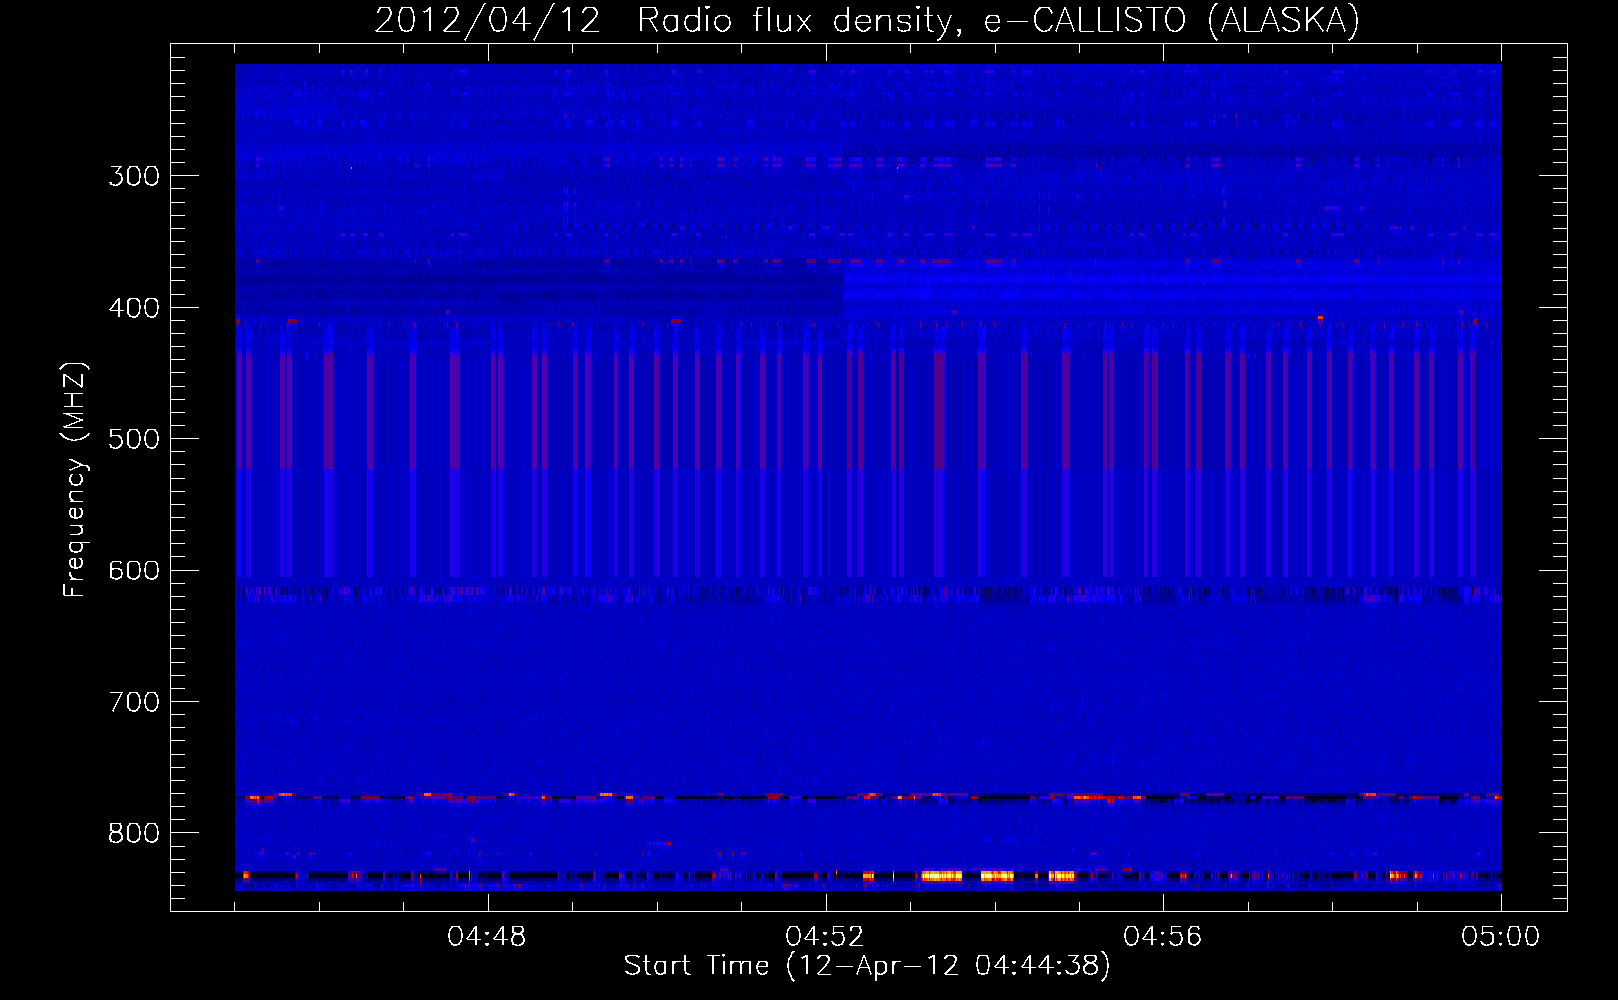Screen dimensions: 1618x1000
Task: Click the 05:00 time tick label
Action: coord(1501,936)
